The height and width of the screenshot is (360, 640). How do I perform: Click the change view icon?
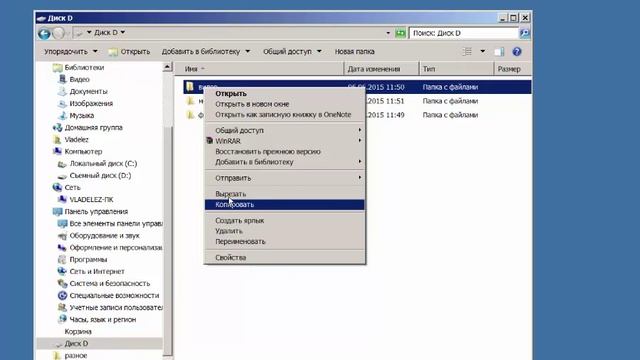pos(467,52)
